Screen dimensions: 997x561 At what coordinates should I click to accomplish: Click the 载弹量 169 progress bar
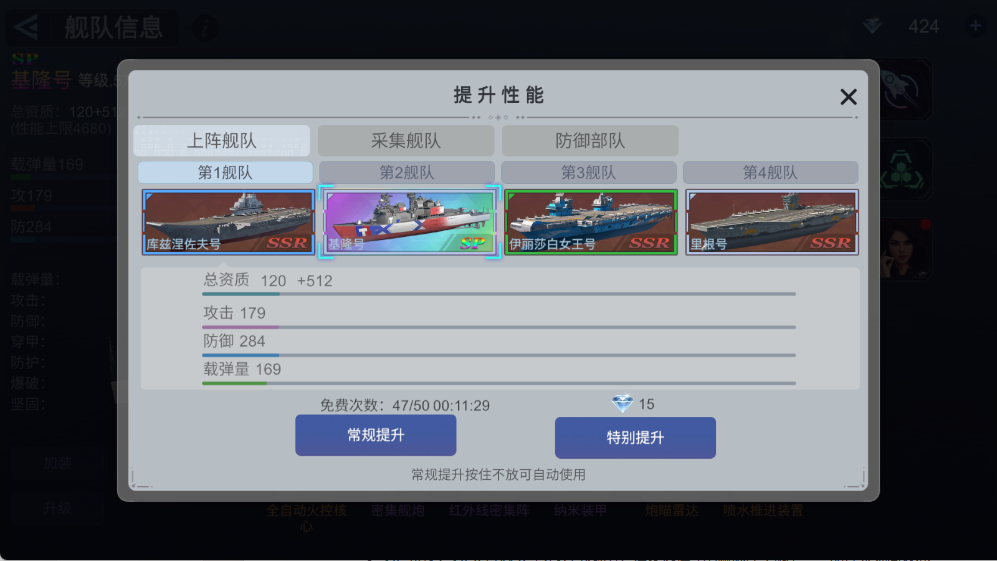[499, 383]
